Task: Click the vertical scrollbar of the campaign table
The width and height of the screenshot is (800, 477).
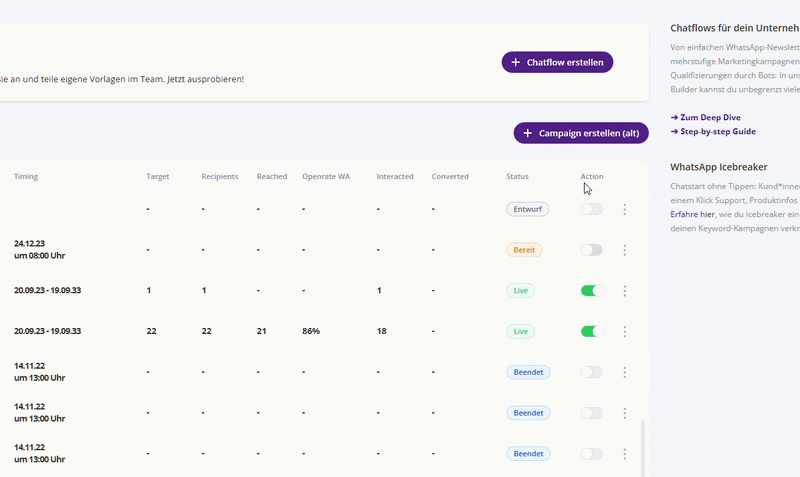Action: (x=643, y=447)
